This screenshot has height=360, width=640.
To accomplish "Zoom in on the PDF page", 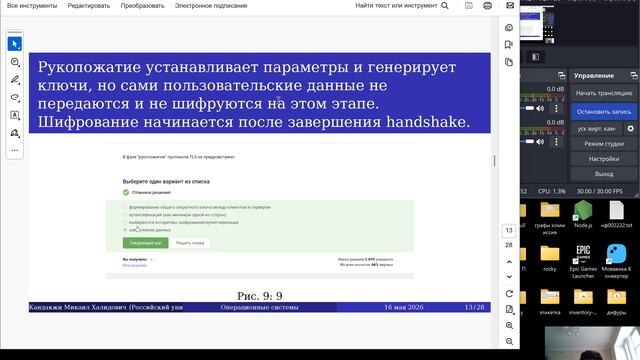I will (x=509, y=325).
